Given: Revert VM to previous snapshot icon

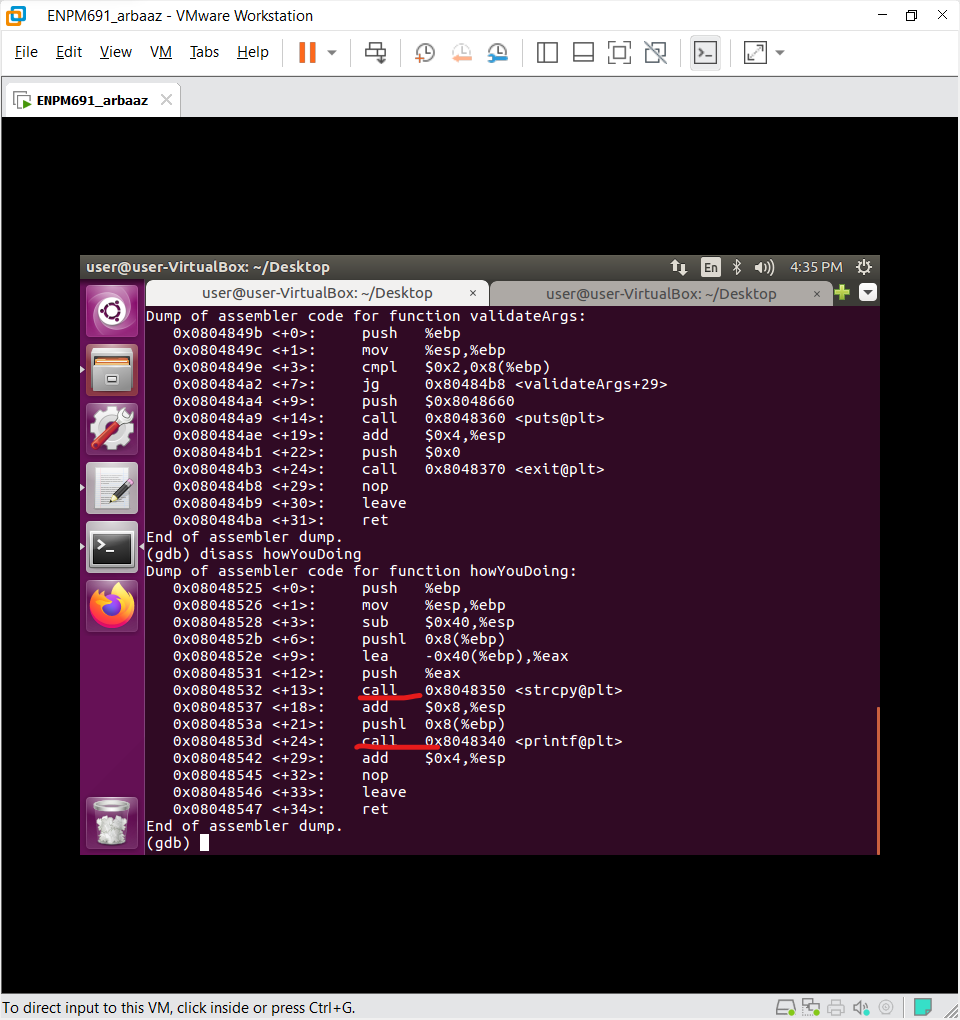Looking at the screenshot, I should pos(461,53).
